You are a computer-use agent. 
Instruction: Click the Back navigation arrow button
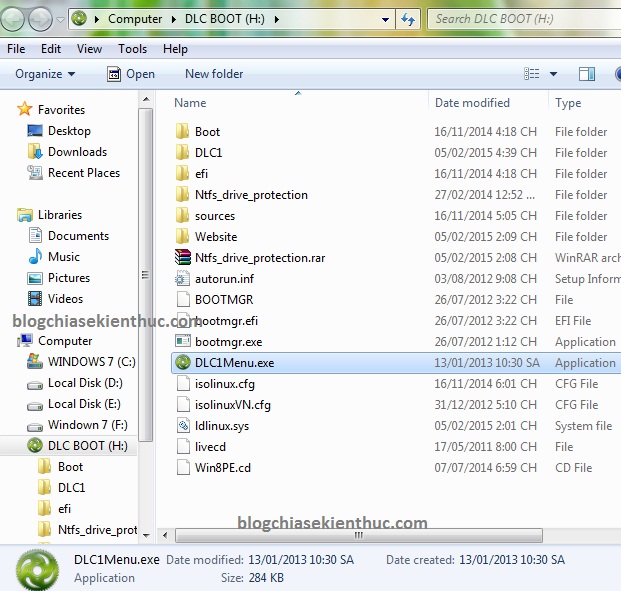click(12, 19)
